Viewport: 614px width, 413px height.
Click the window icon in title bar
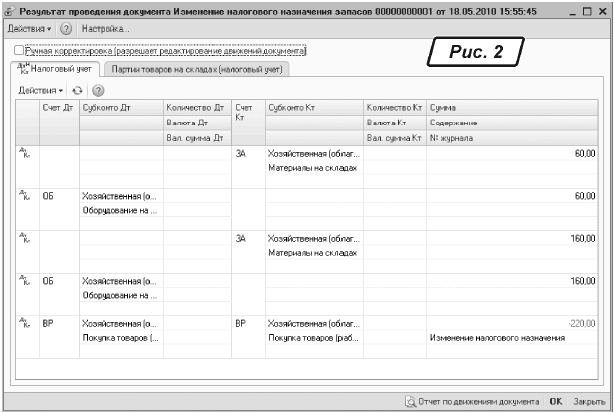tap(11, 10)
